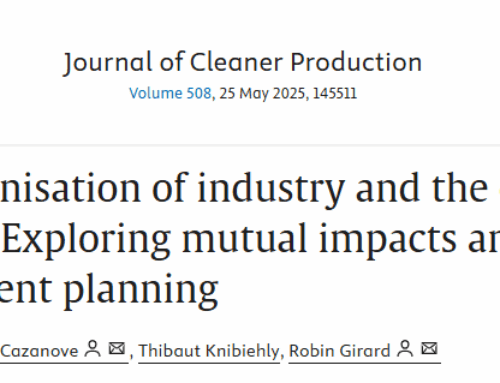Click the Cazanove author name
The height and width of the screenshot is (383, 500).
coord(39,351)
